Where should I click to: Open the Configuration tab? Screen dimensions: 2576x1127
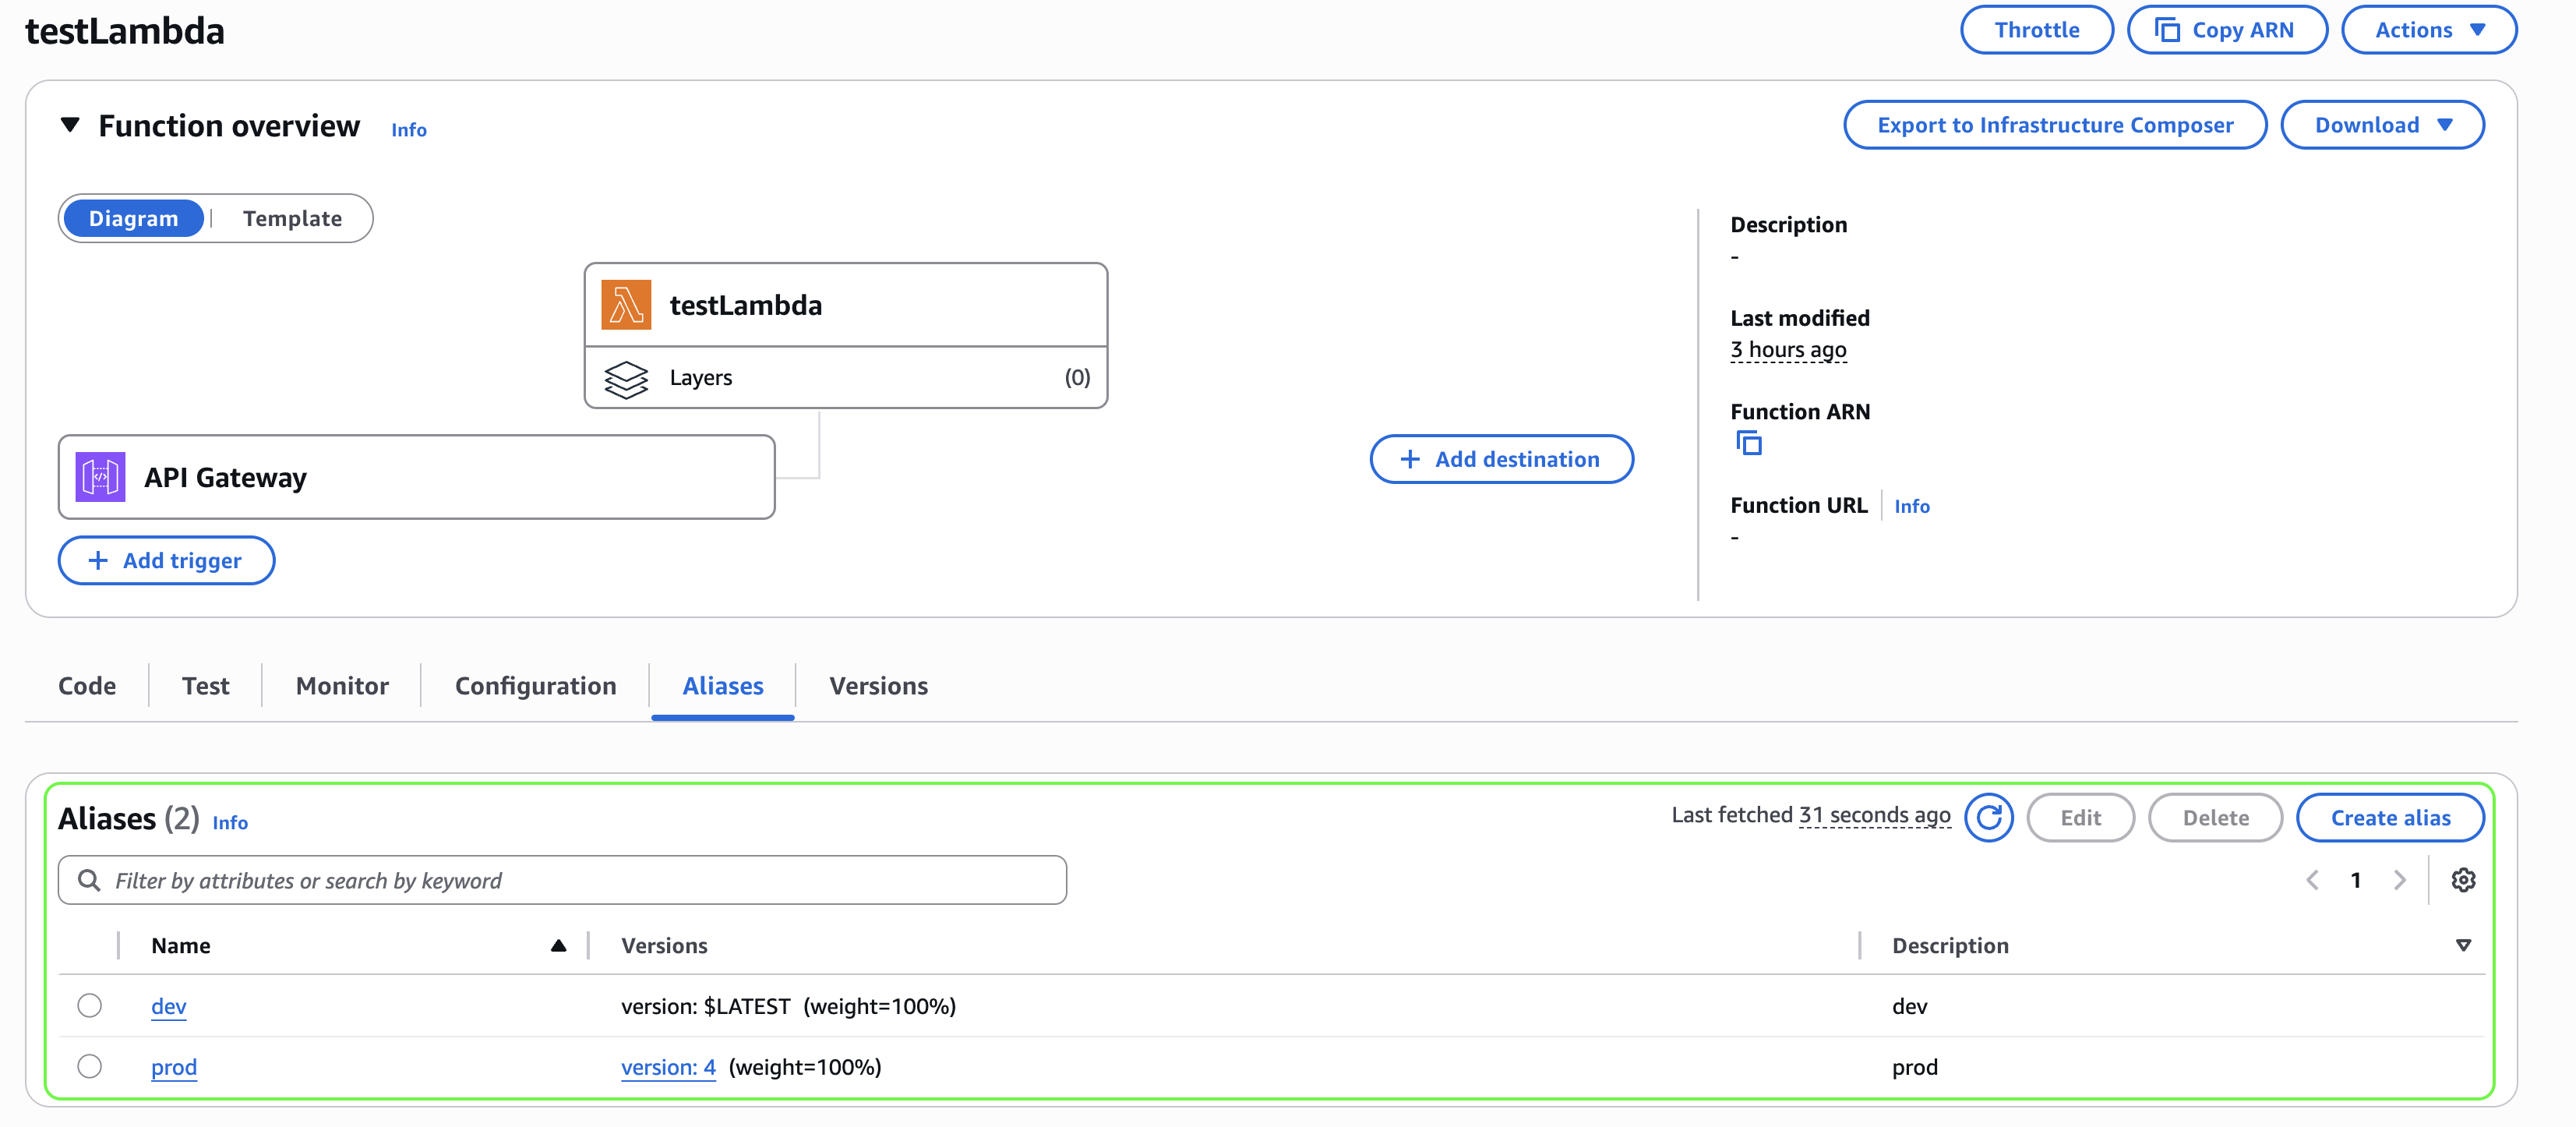(x=535, y=686)
